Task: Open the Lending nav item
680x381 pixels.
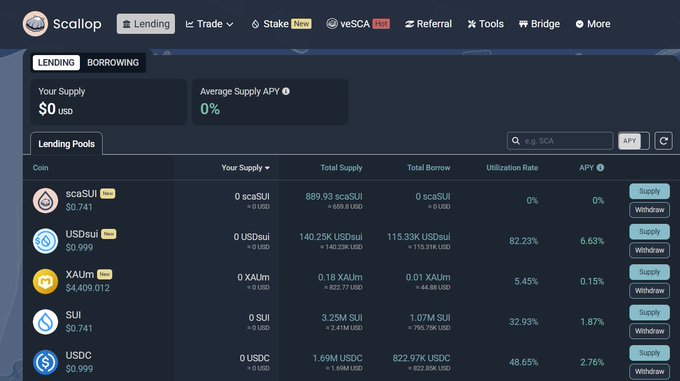Action: pos(146,24)
